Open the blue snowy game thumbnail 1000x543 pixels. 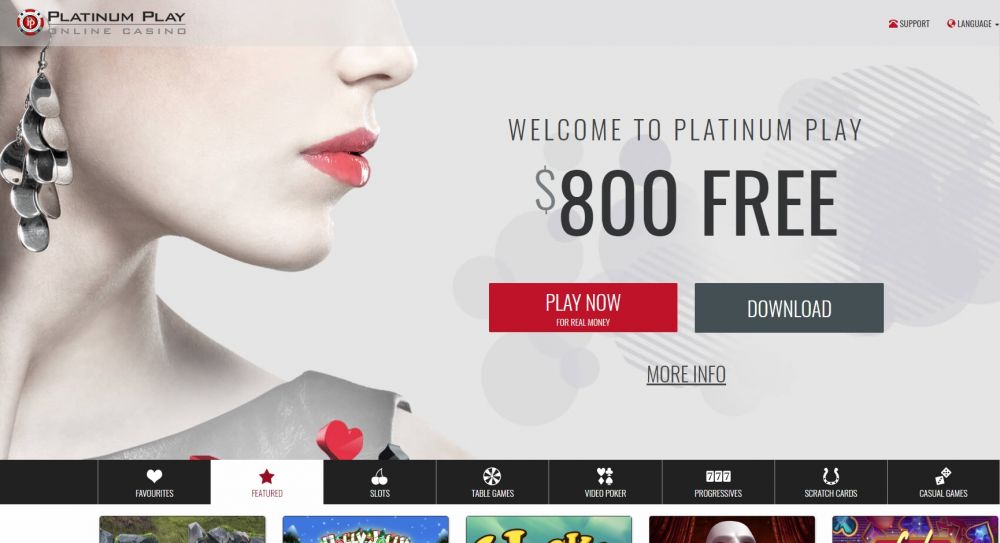coord(365,530)
